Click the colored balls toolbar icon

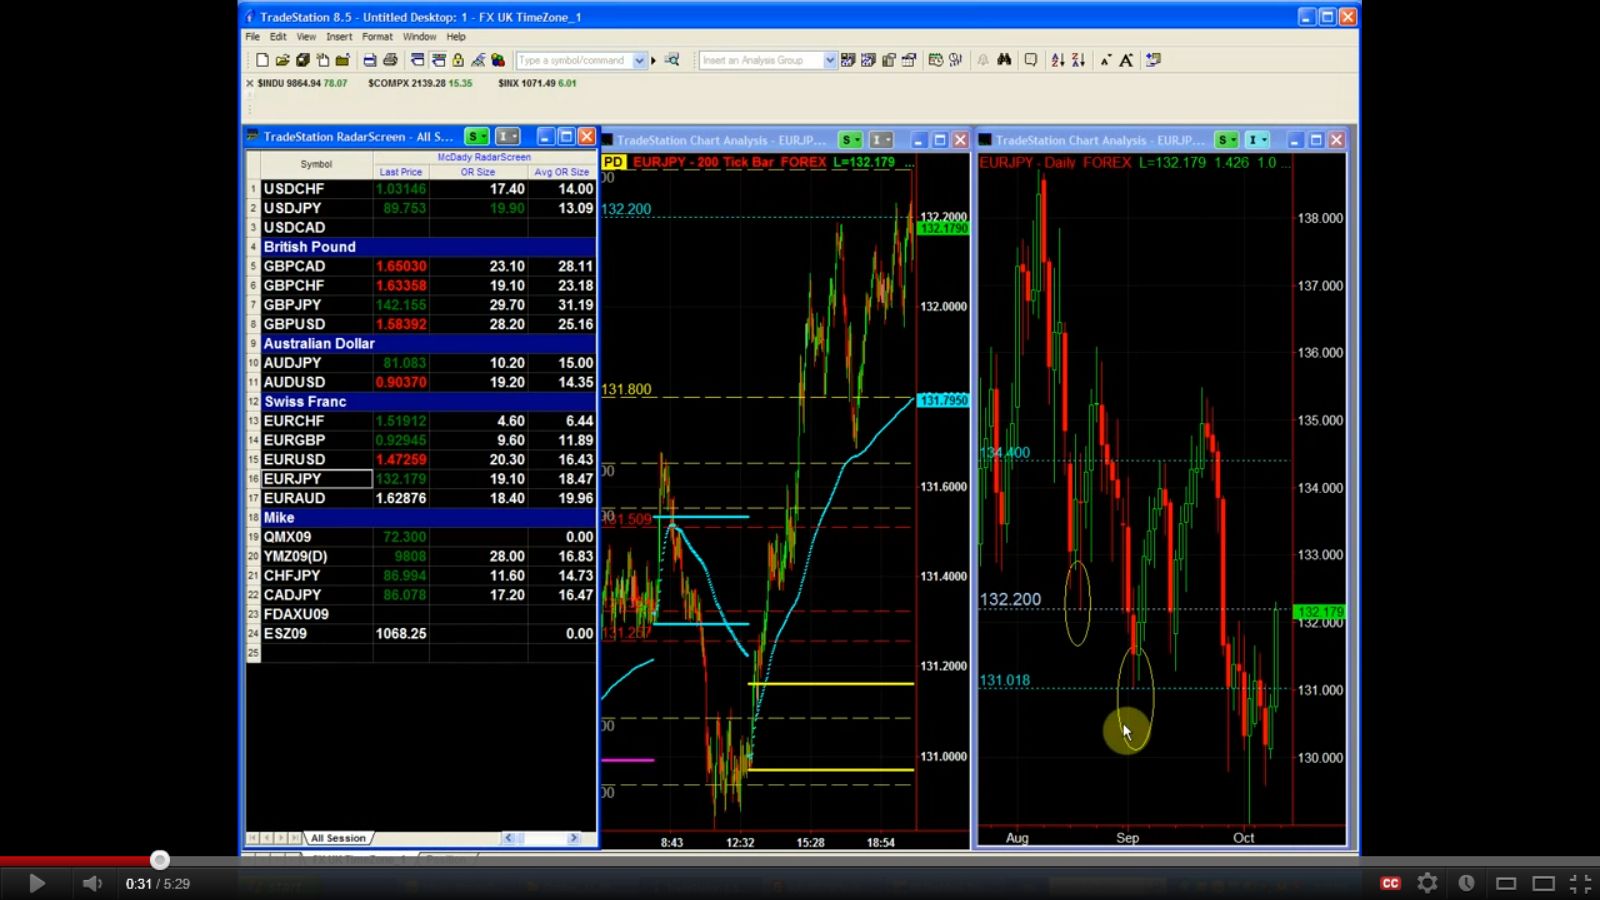[x=498, y=60]
